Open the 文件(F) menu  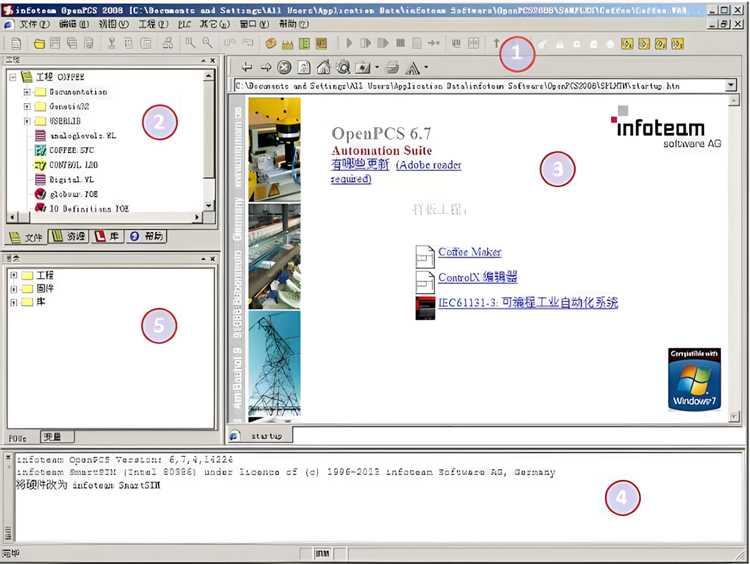point(34,23)
